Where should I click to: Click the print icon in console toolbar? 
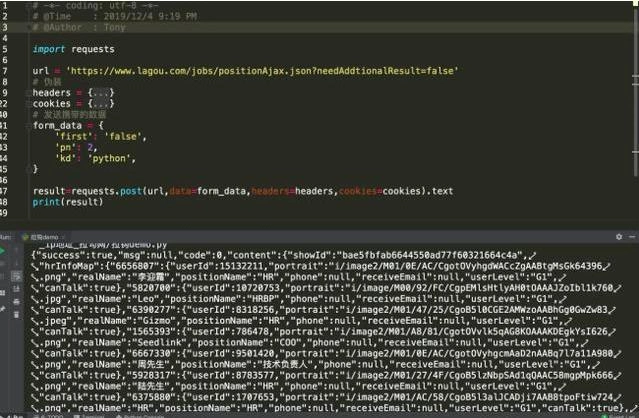pyautogui.click(x=17, y=302)
